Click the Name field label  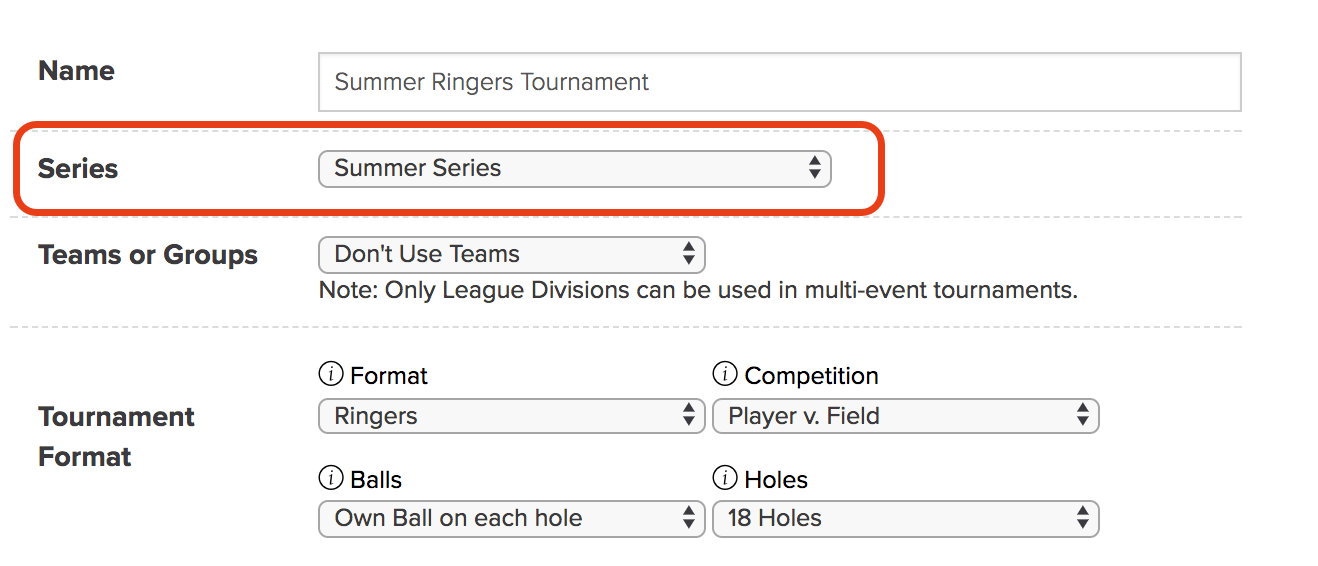(x=76, y=71)
